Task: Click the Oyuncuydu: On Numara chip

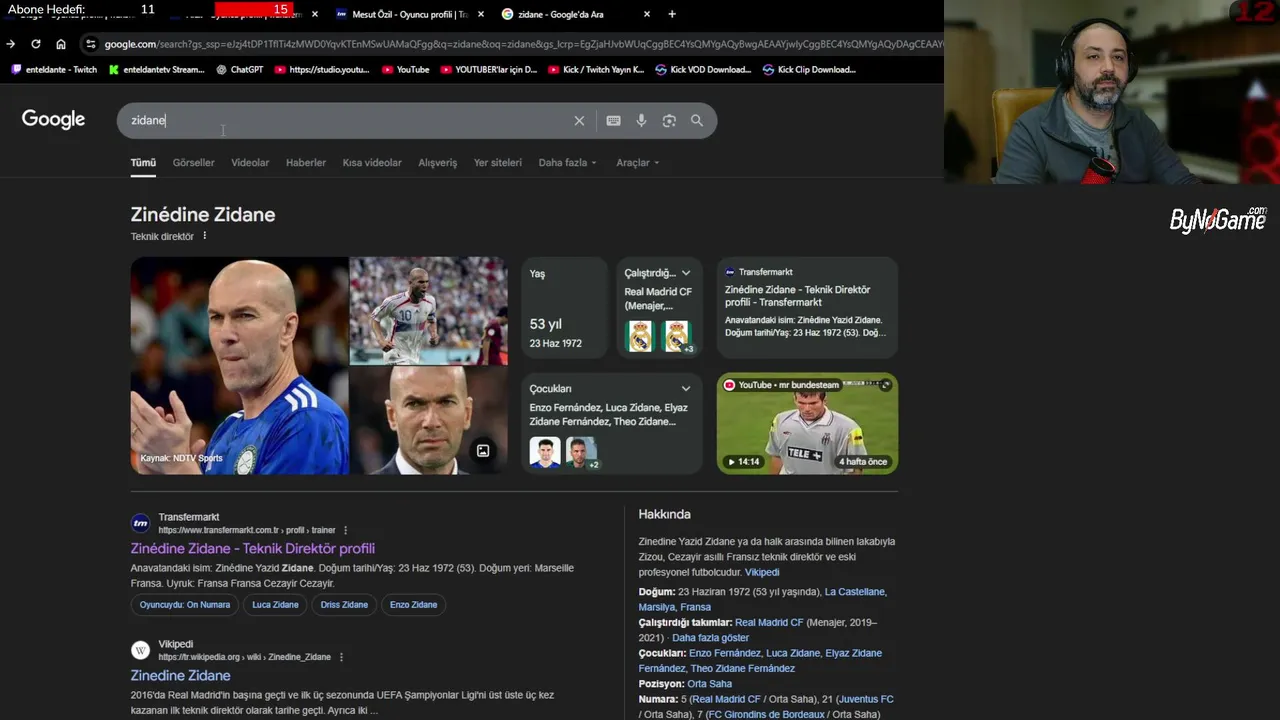Action: point(185,605)
